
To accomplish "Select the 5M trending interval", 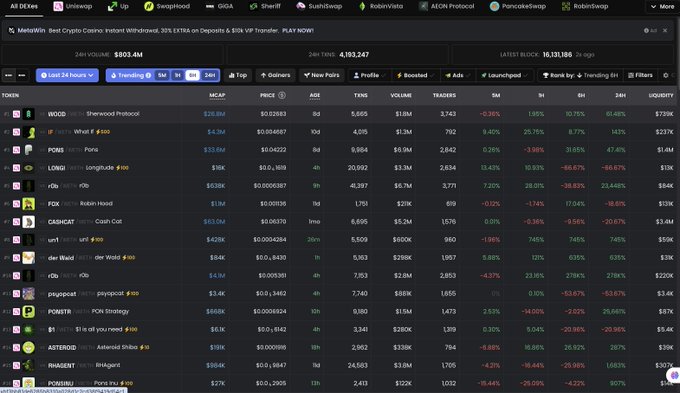I will tap(162, 75).
